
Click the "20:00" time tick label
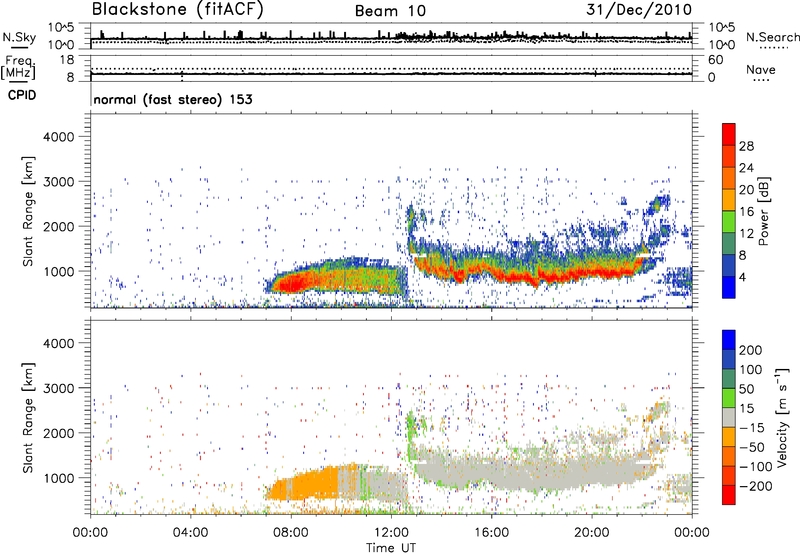point(591,533)
